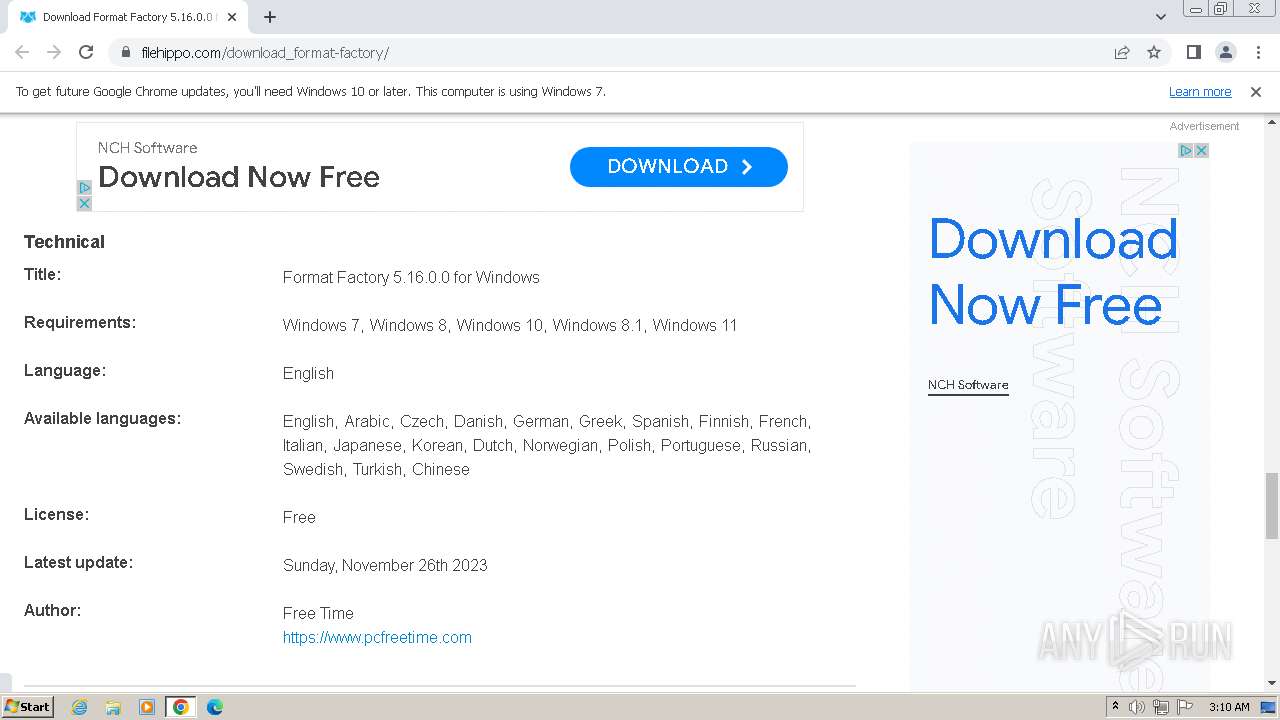
Task: Show hidden system tray icons
Action: pos(1115,707)
